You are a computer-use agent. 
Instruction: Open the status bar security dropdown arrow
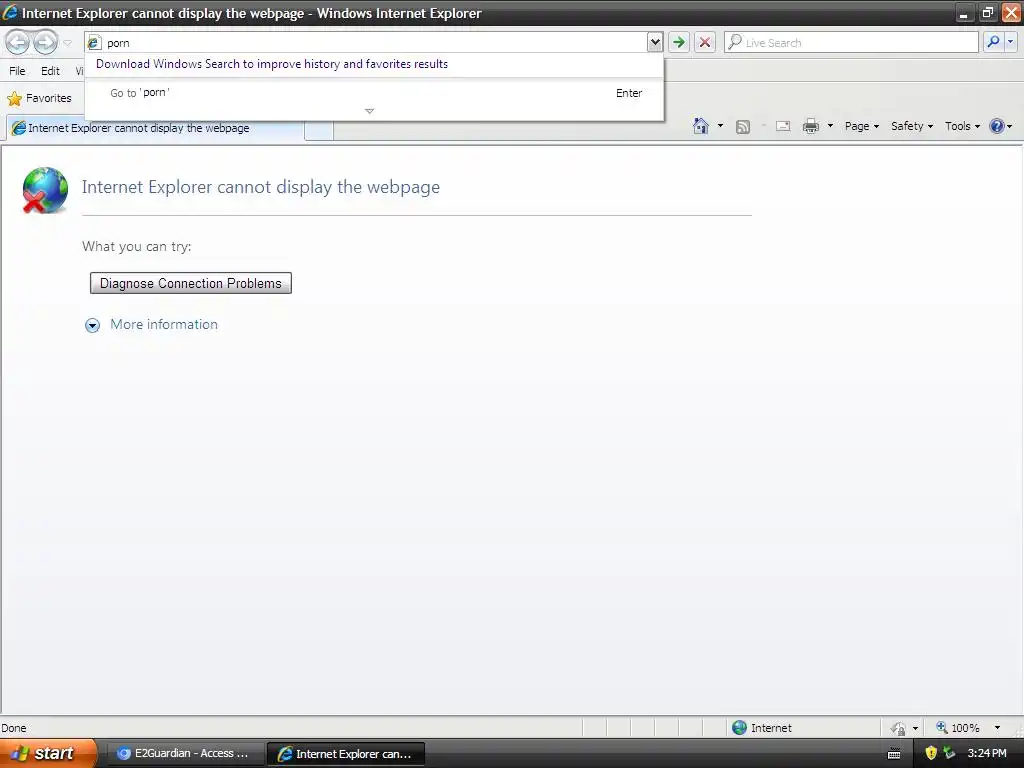coord(916,728)
